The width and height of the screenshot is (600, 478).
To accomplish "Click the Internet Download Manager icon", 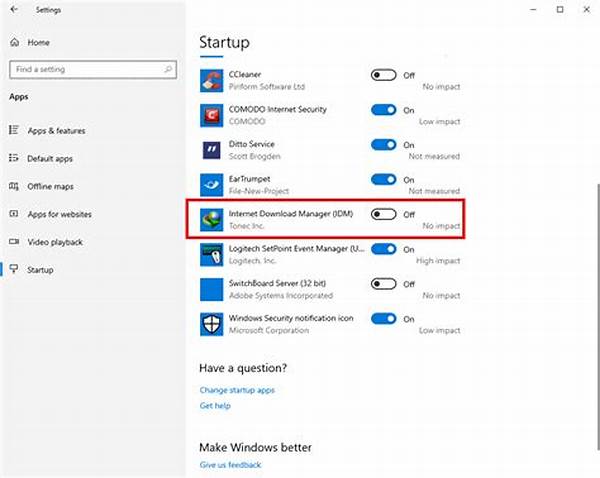I will tap(212, 219).
